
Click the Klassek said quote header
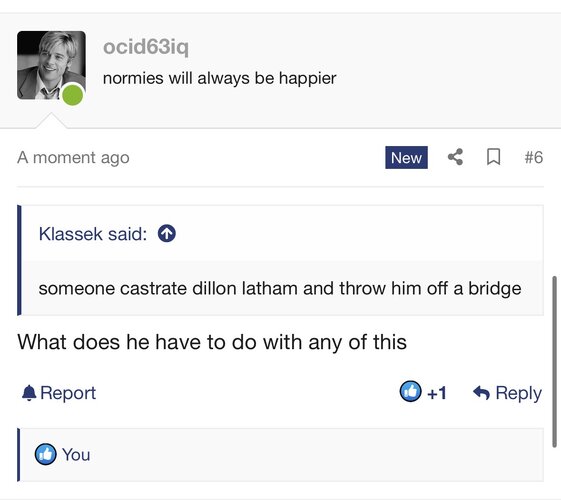[x=93, y=234]
